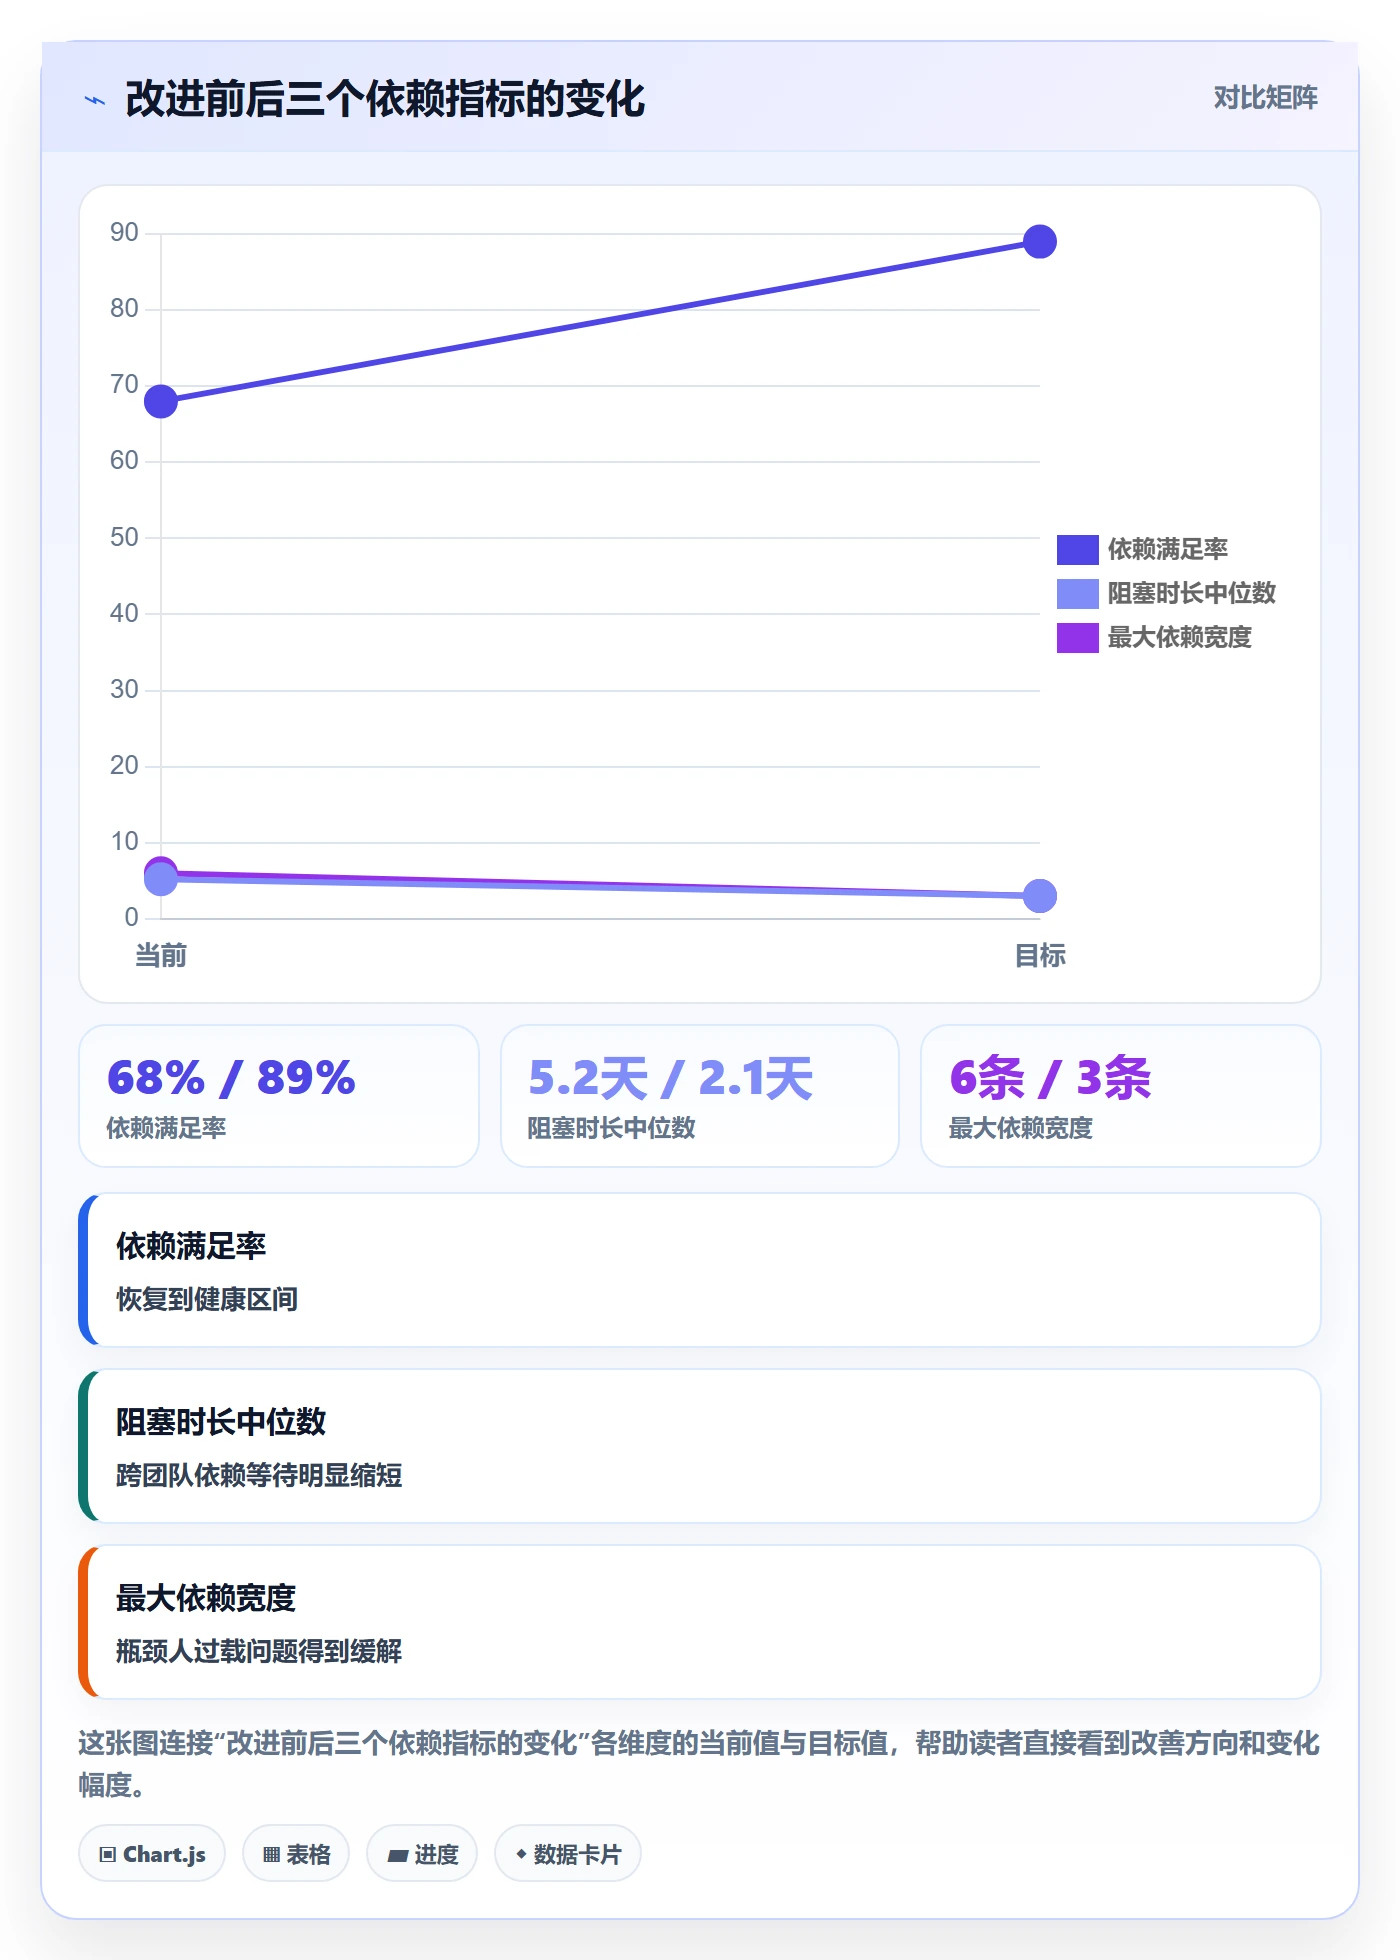1400x1960 pixels.
Task: Toggle the 依赖满足率 series legend label
Action: tap(1167, 549)
